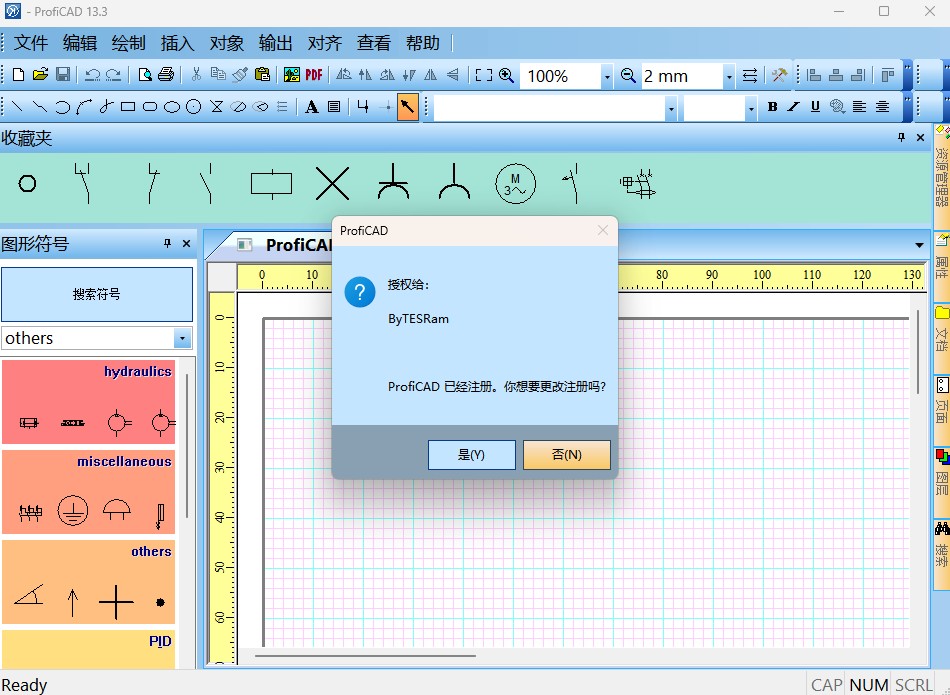The image size is (950, 695).
Task: Click the text tool letter A
Action: pos(312,107)
